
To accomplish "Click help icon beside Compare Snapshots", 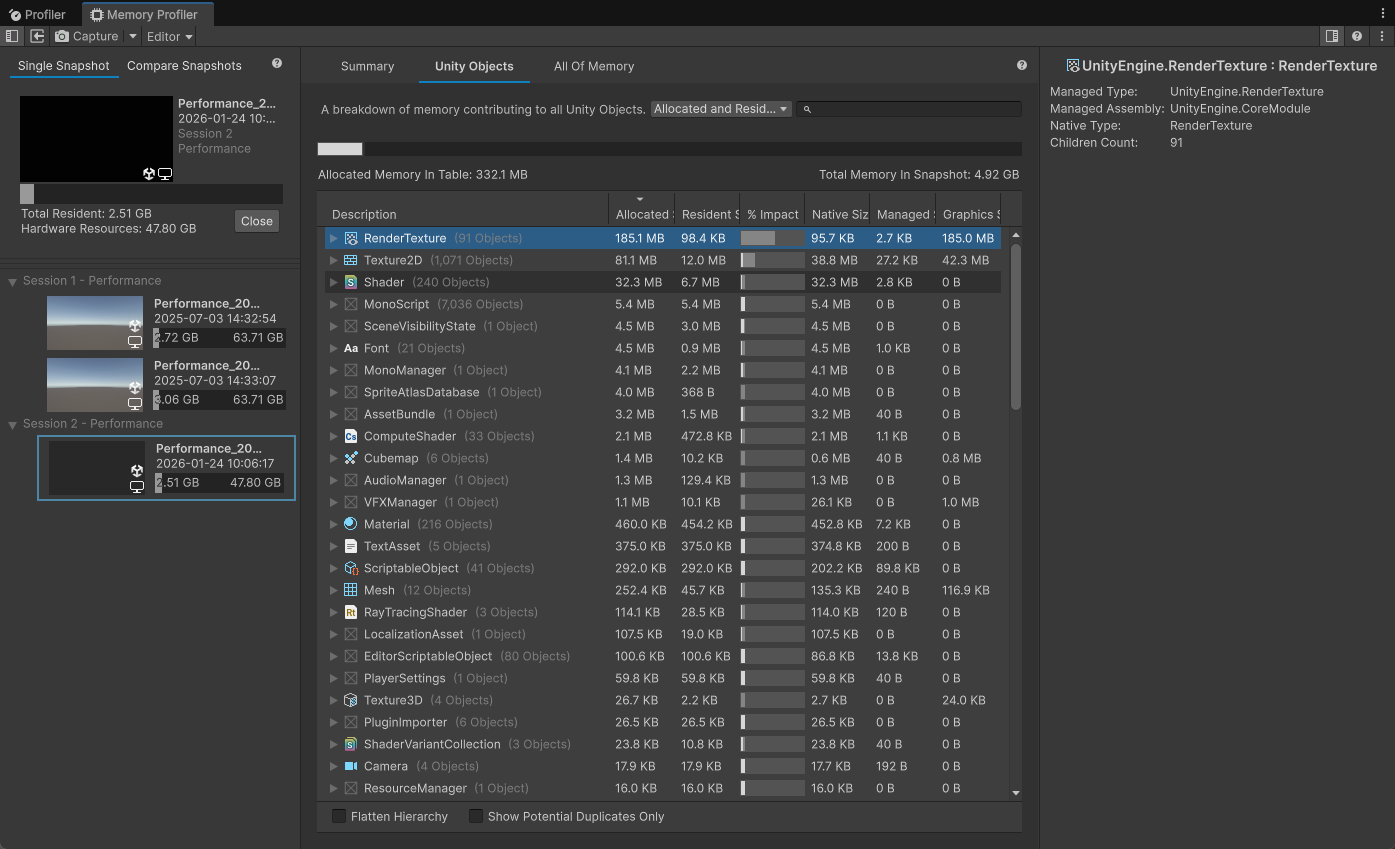I will (277, 64).
